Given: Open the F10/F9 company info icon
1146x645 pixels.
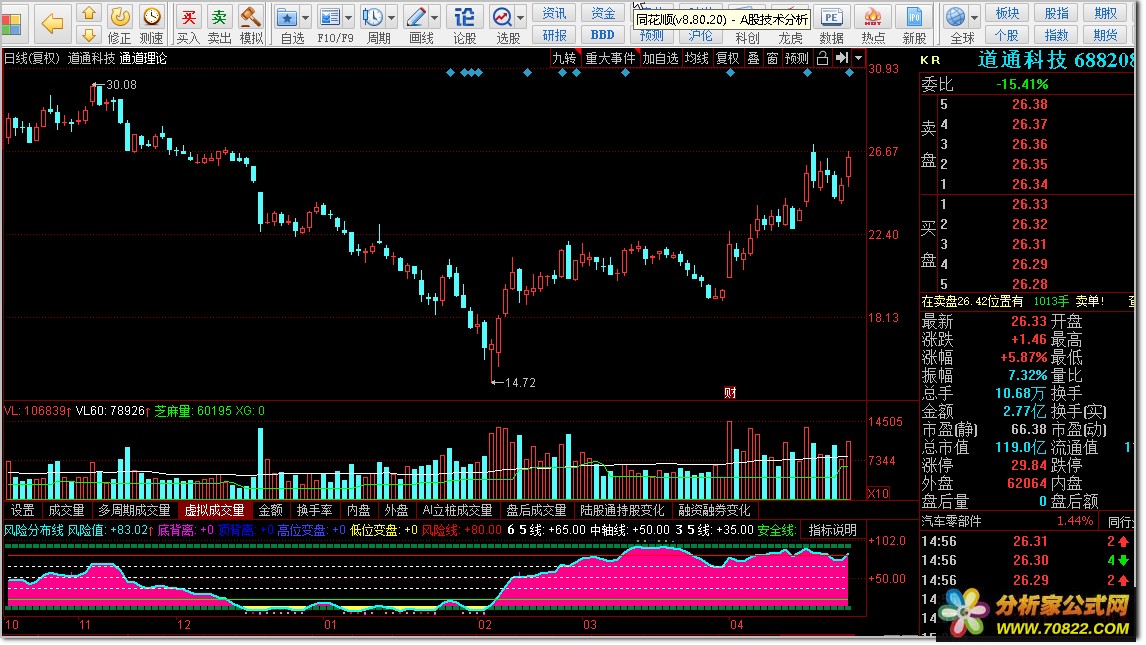Looking at the screenshot, I should tap(330, 16).
